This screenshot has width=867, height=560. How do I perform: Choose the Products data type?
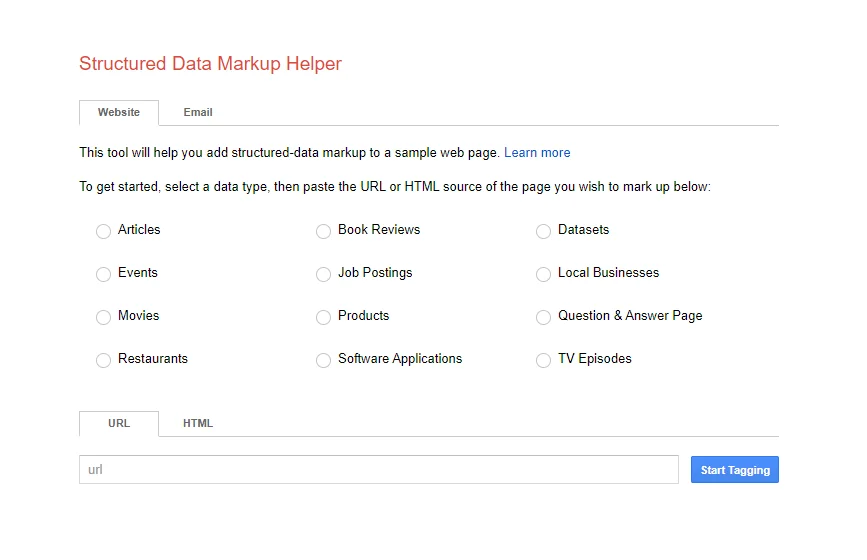[x=323, y=317]
